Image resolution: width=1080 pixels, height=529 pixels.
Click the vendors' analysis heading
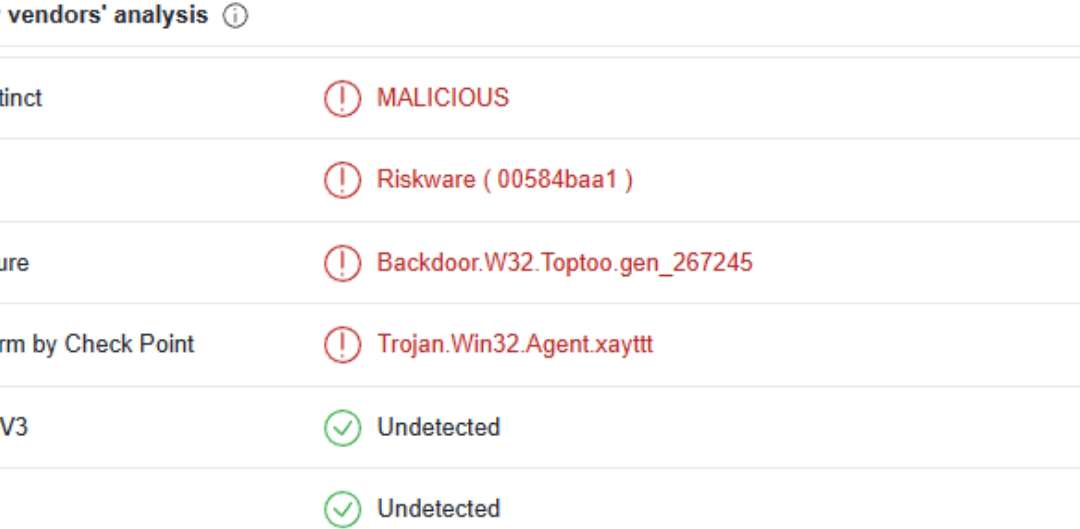click(107, 16)
